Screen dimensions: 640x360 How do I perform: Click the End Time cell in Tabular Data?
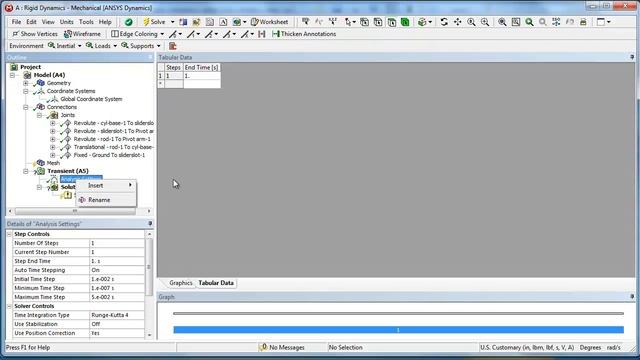tap(202, 76)
